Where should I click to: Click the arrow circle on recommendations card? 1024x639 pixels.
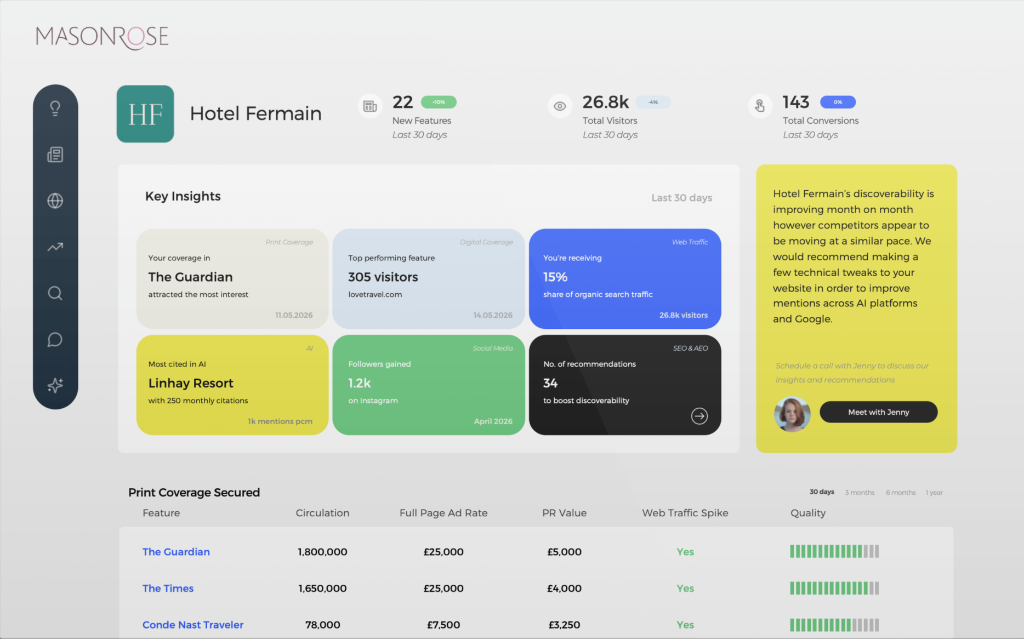[699, 416]
